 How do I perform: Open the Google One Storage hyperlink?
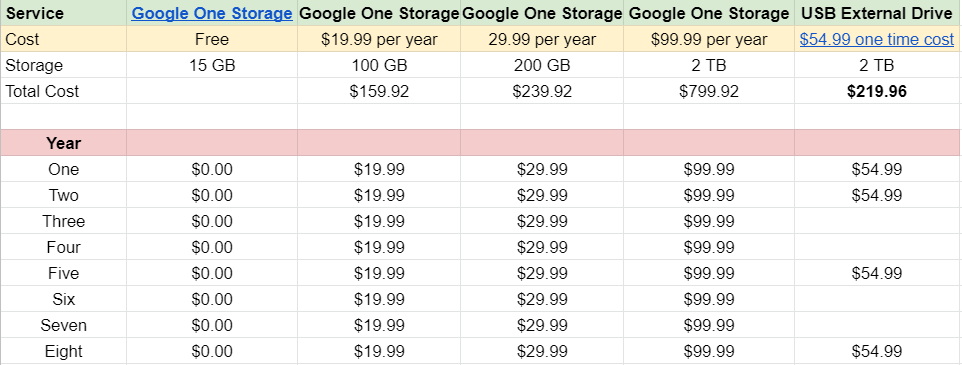(x=212, y=13)
